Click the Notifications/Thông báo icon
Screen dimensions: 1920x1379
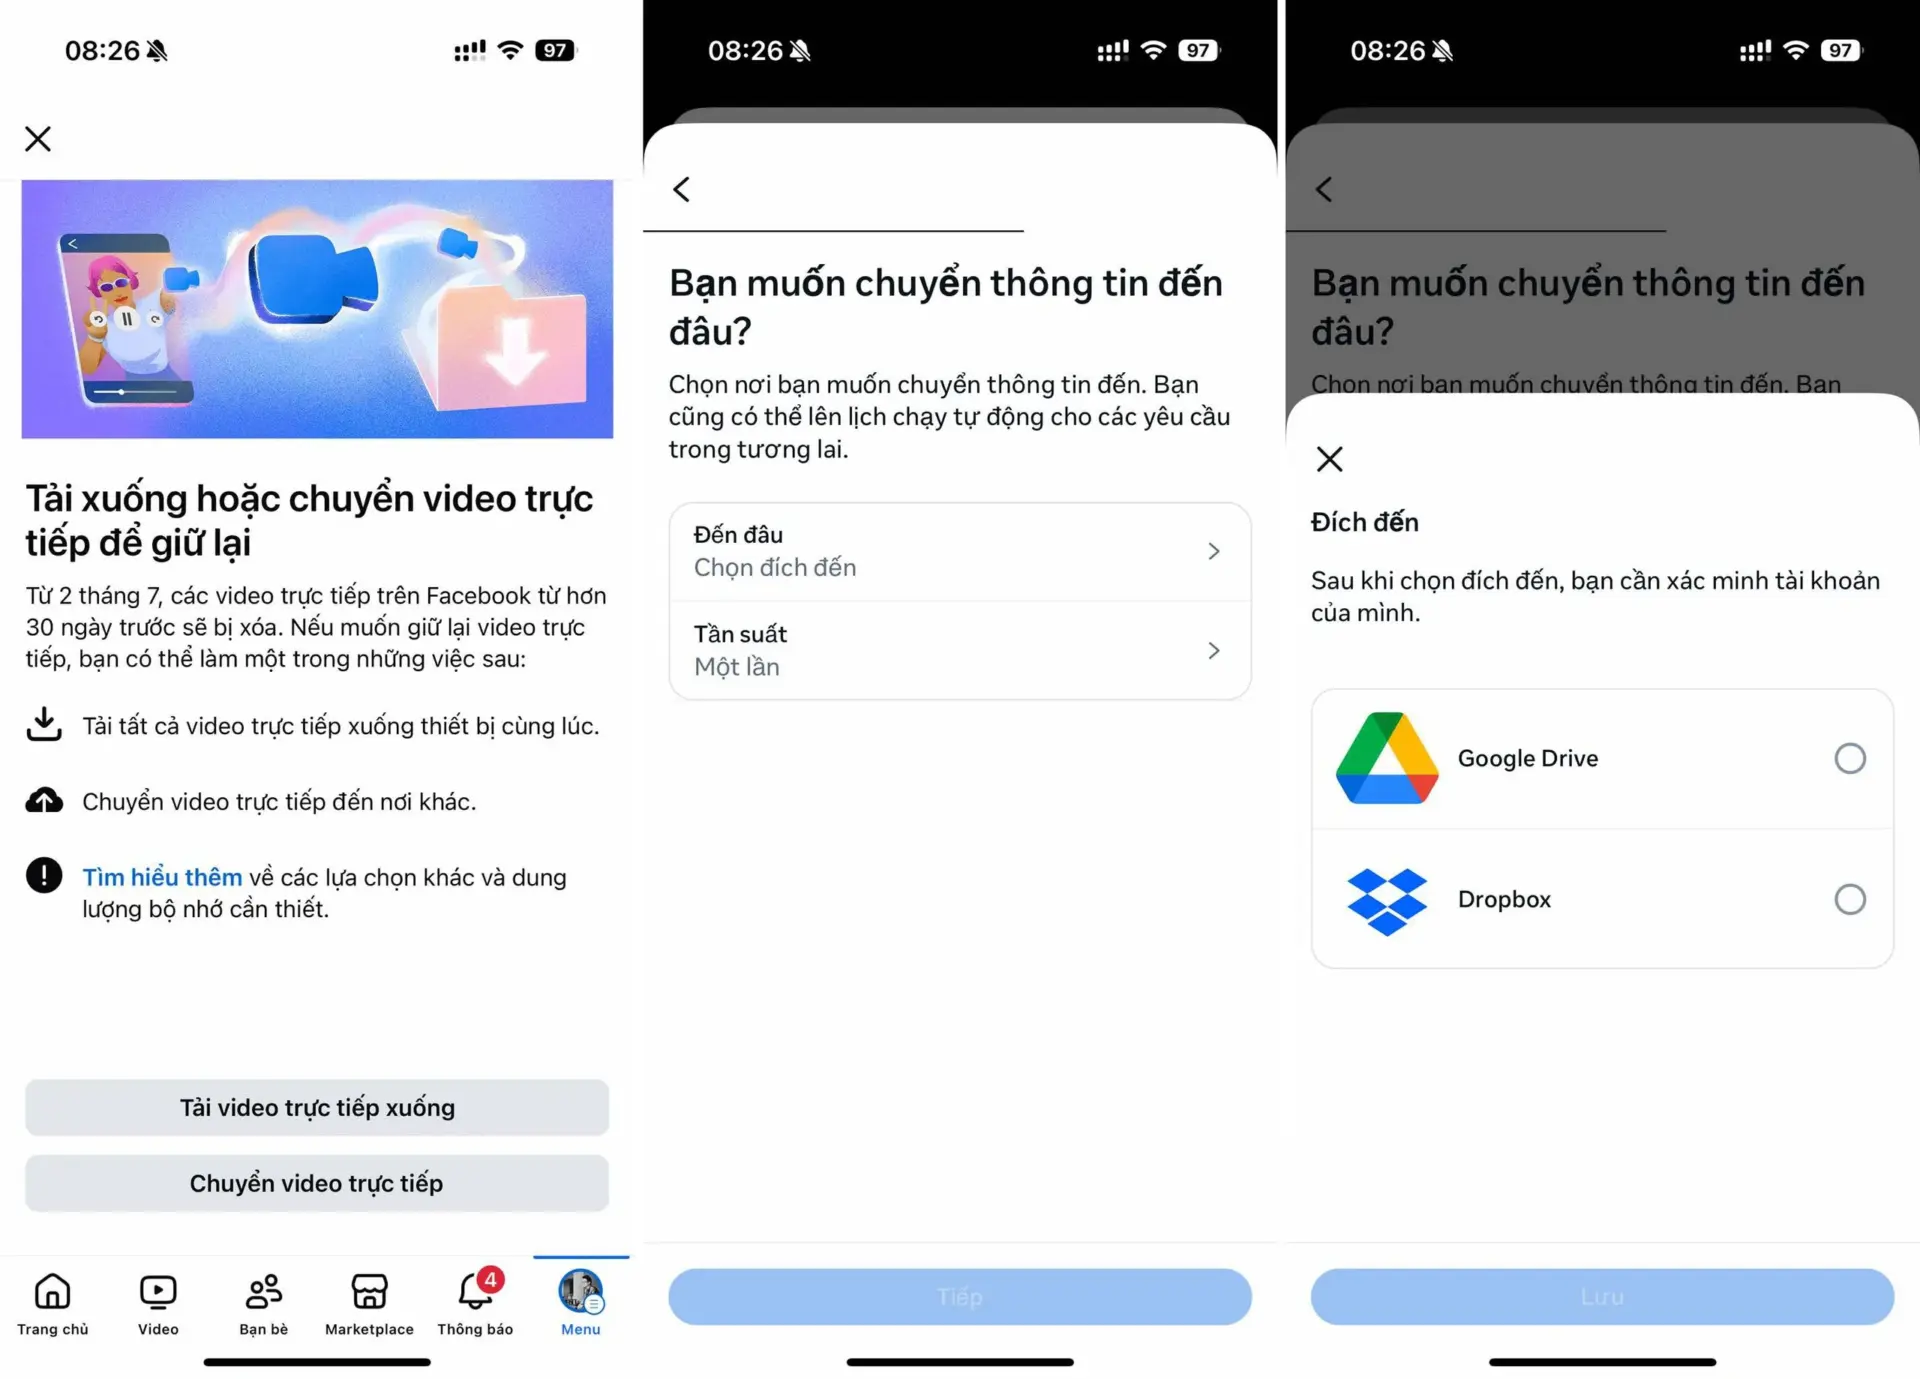(x=474, y=1285)
